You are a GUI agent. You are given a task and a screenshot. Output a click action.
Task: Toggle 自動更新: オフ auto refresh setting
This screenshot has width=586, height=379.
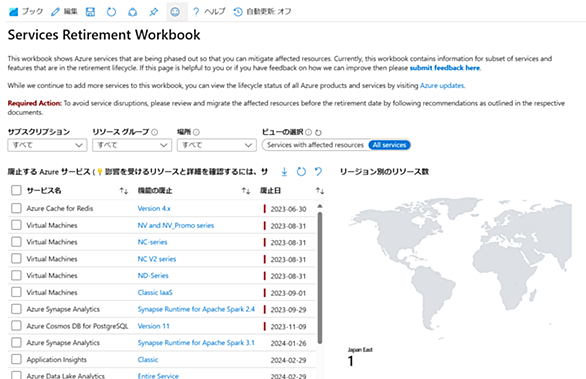pos(262,12)
